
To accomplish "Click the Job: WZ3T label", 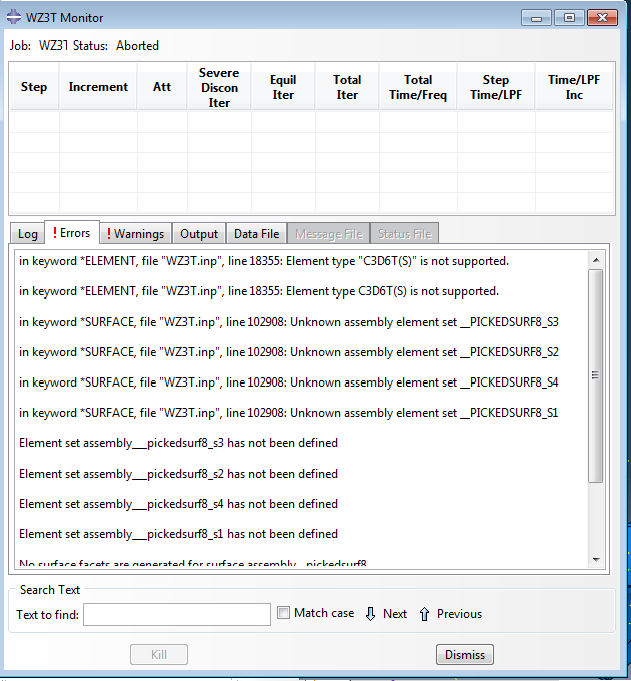I will tap(39, 46).
